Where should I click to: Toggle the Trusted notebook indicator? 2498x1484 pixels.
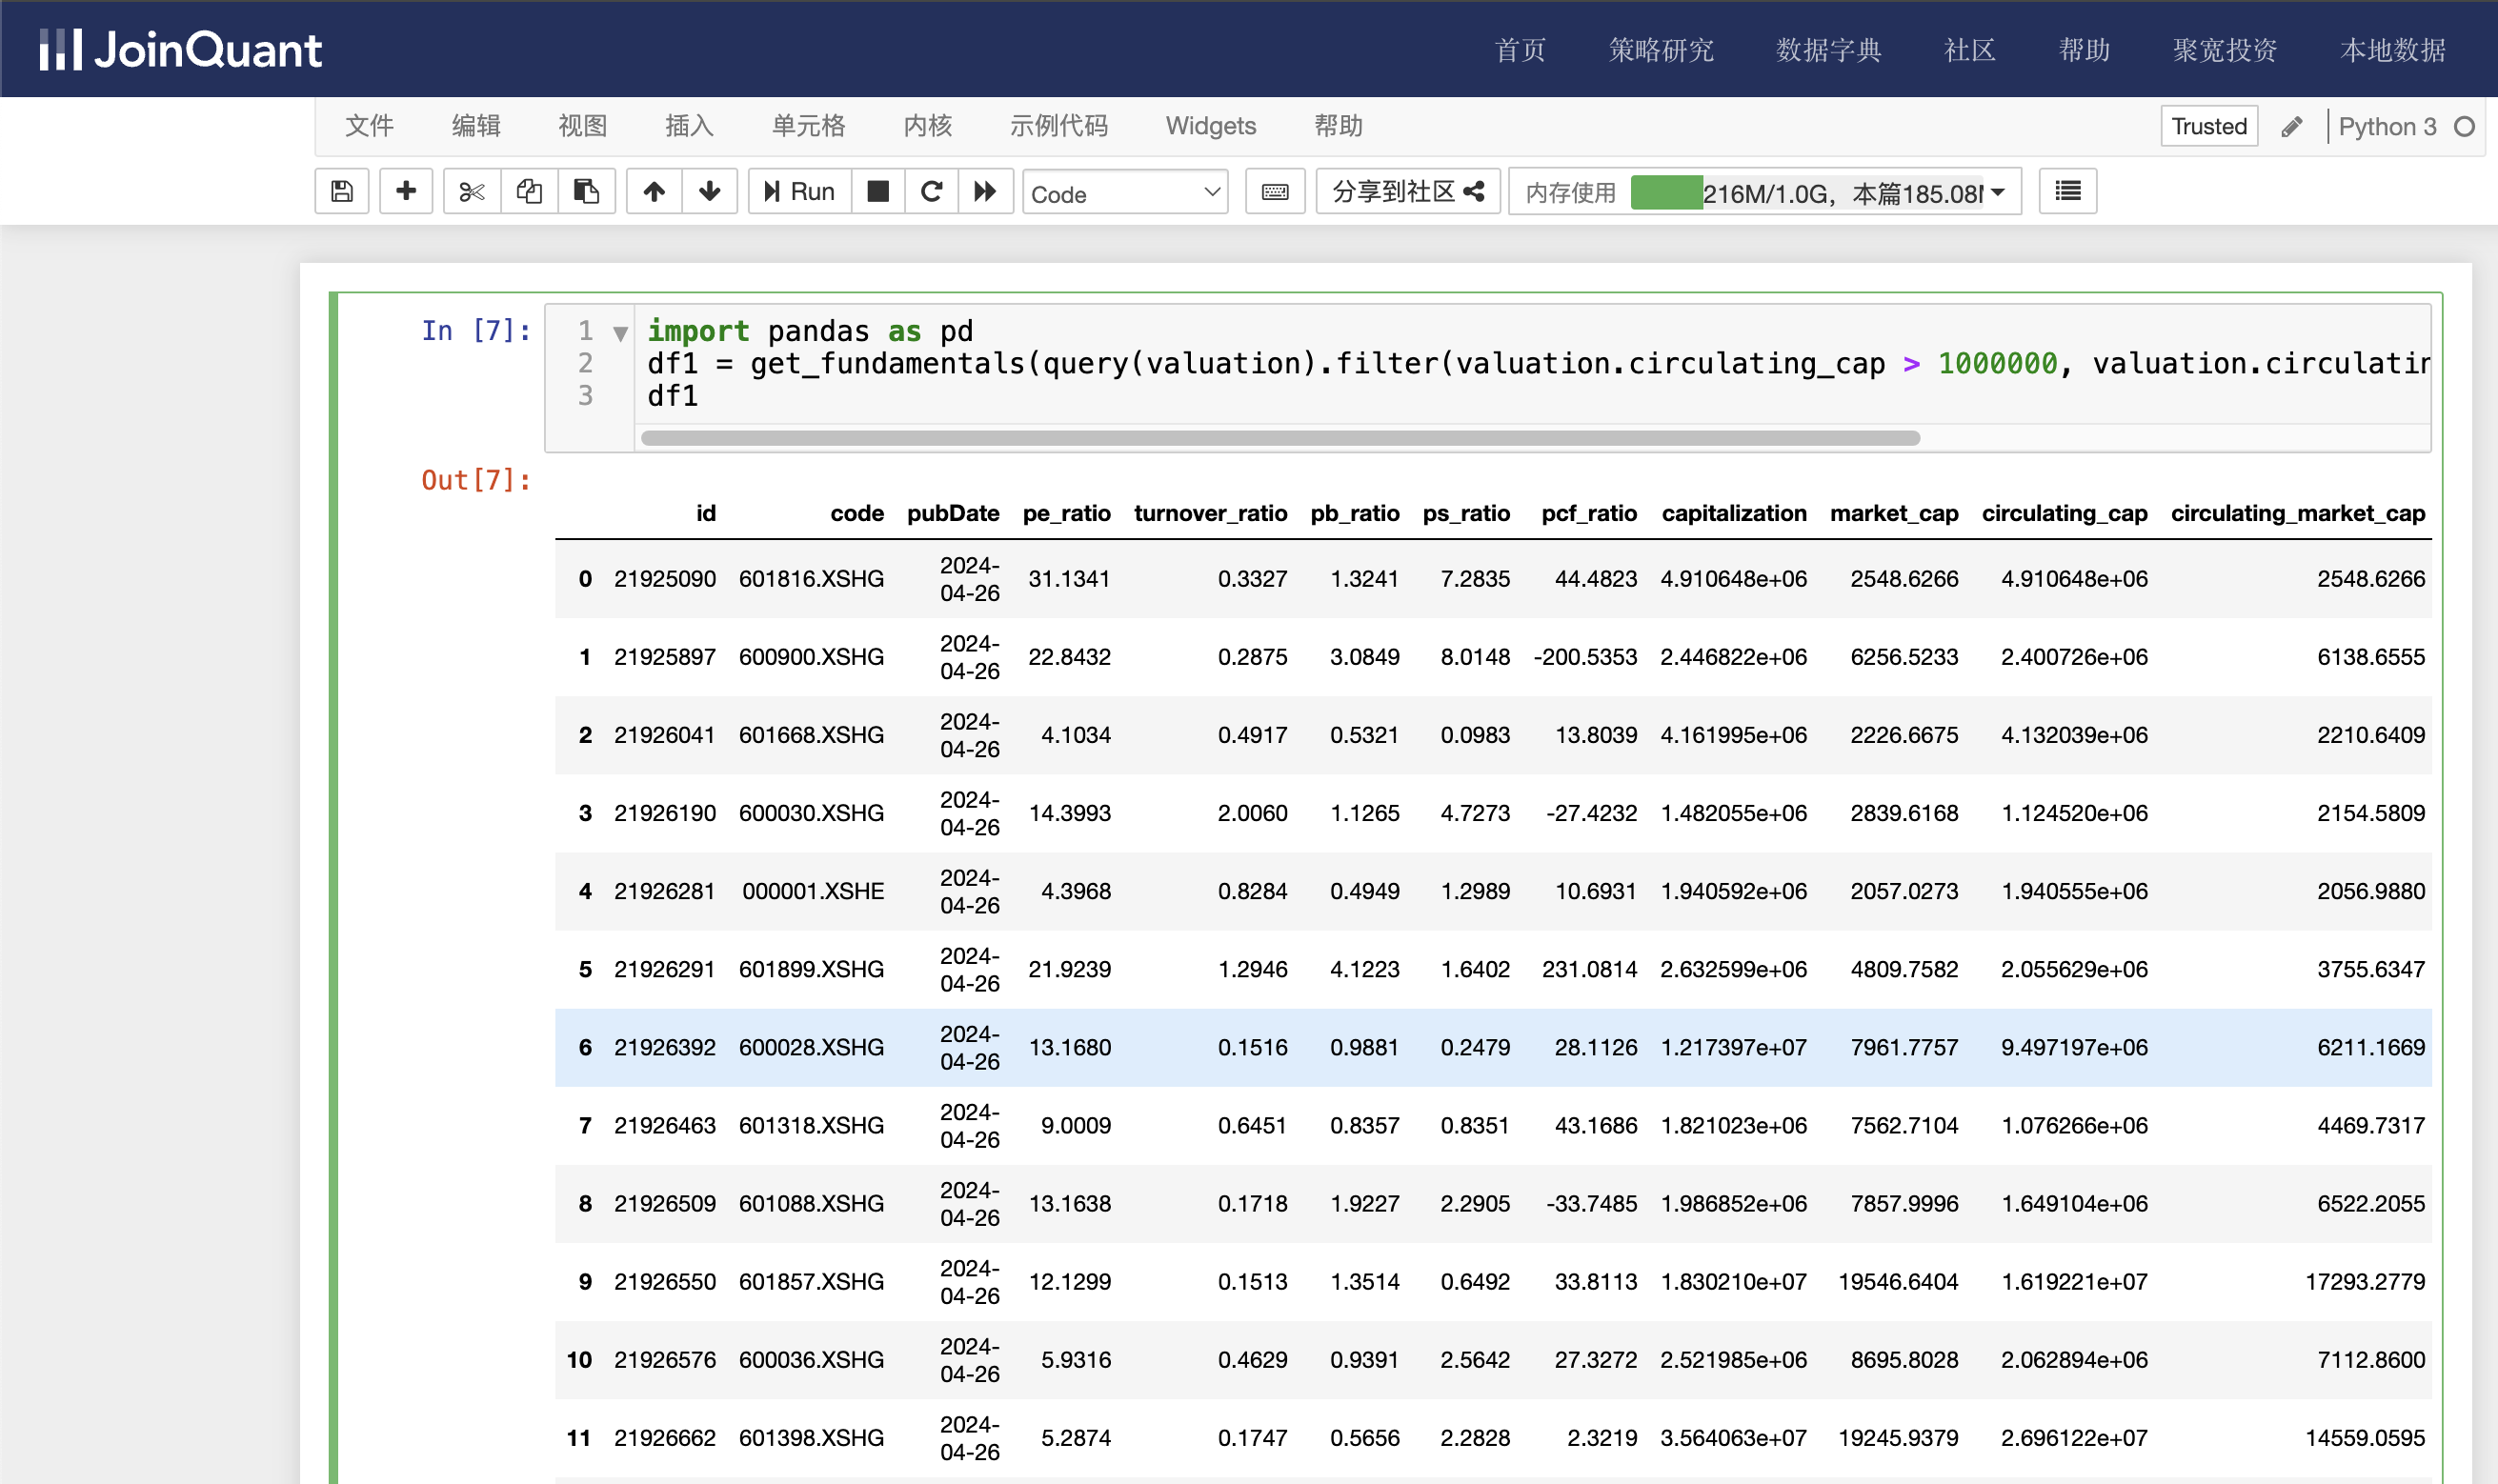(x=2208, y=126)
